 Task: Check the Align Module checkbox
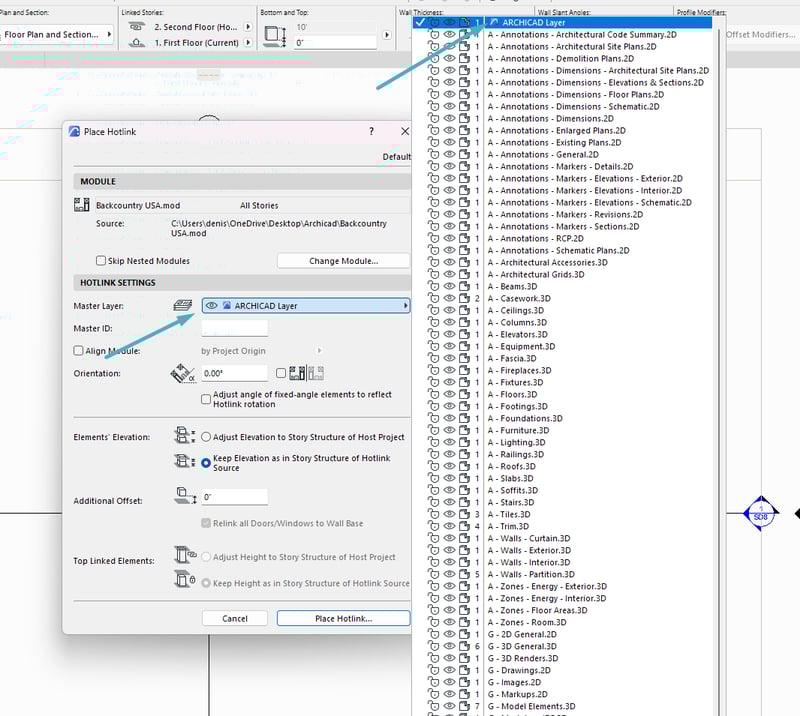pyautogui.click(x=79, y=351)
